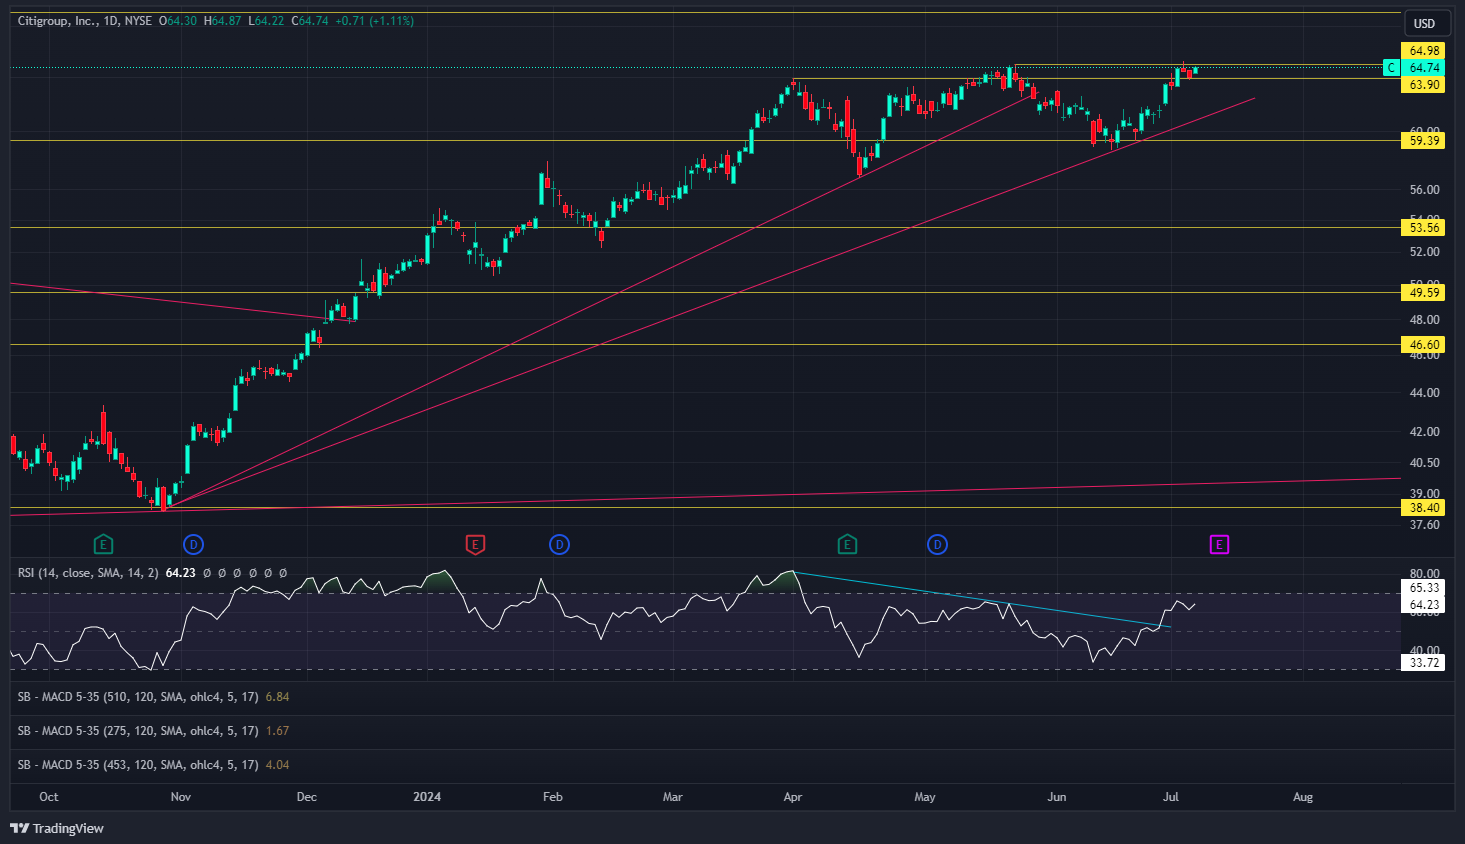Click the MACD value 1.67
Screen dimensions: 1465x844
[x=277, y=731]
